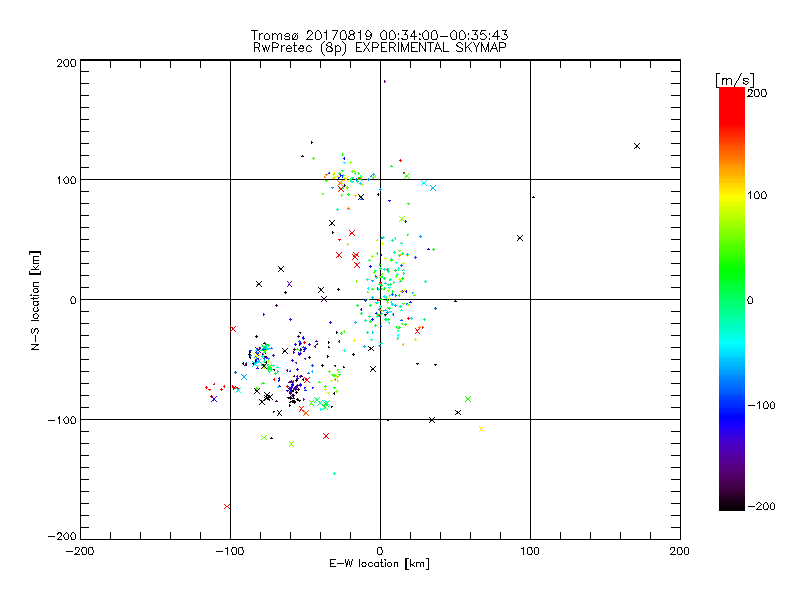Click the N-S axis tick label "200"
The height and width of the screenshot is (600, 800).
point(67,63)
